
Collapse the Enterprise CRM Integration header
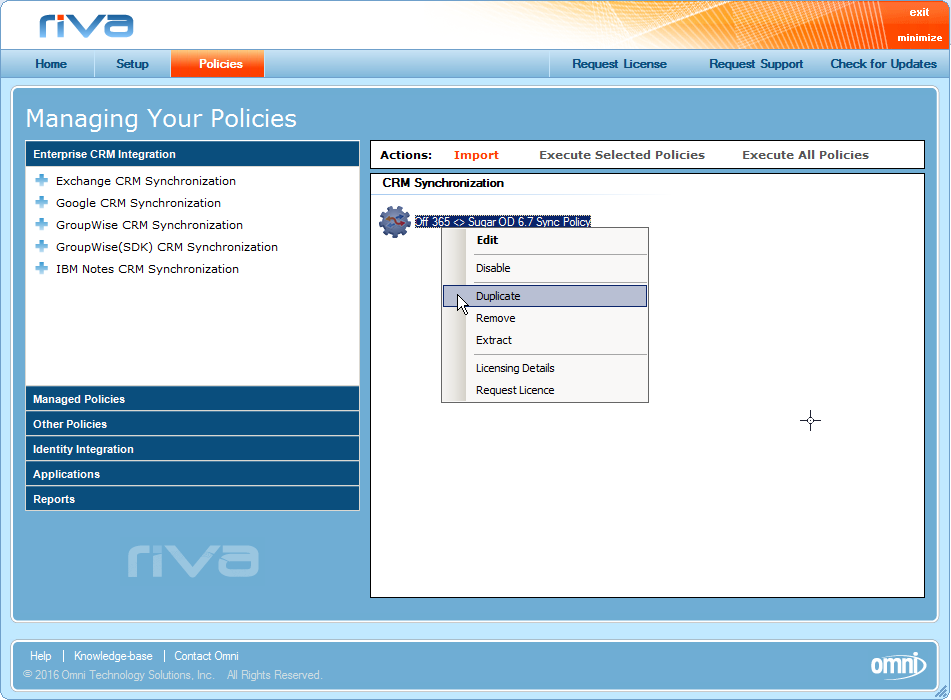192,154
